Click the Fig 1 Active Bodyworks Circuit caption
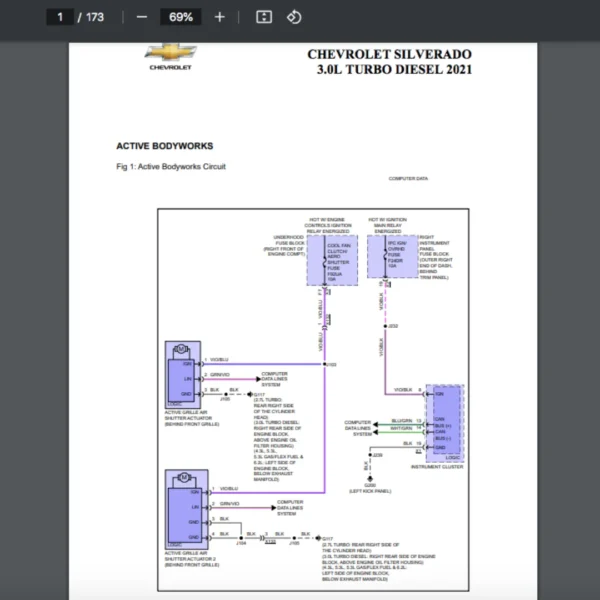This screenshot has height=600, width=600. point(170,167)
